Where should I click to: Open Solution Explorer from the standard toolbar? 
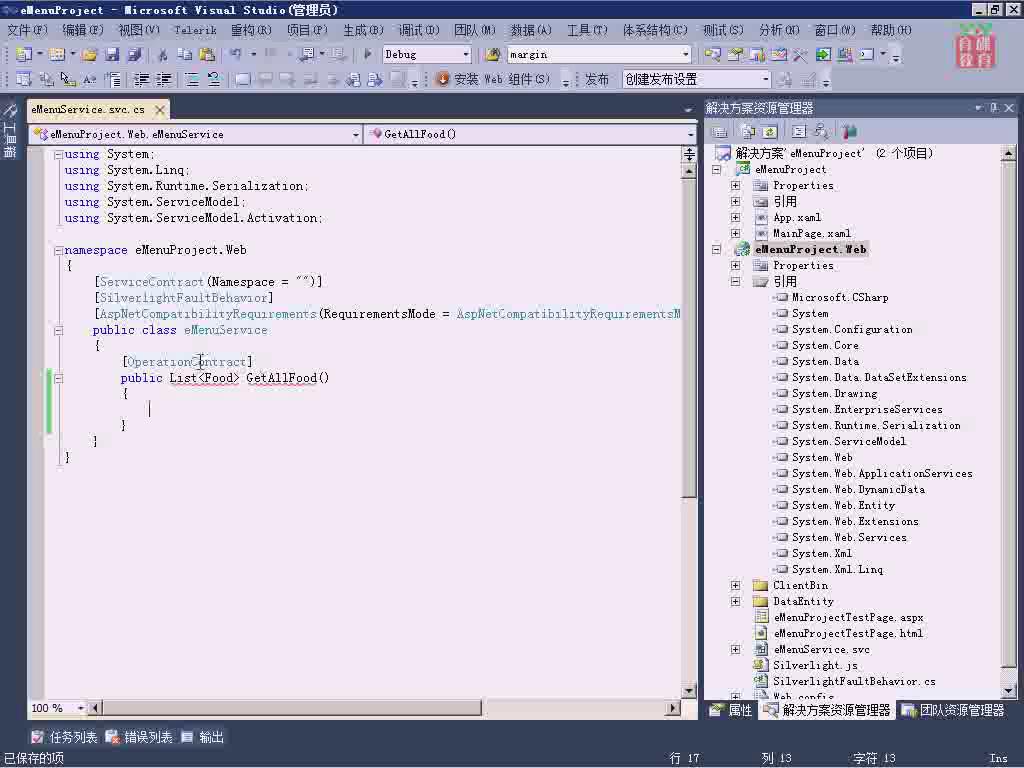pyautogui.click(x=712, y=54)
